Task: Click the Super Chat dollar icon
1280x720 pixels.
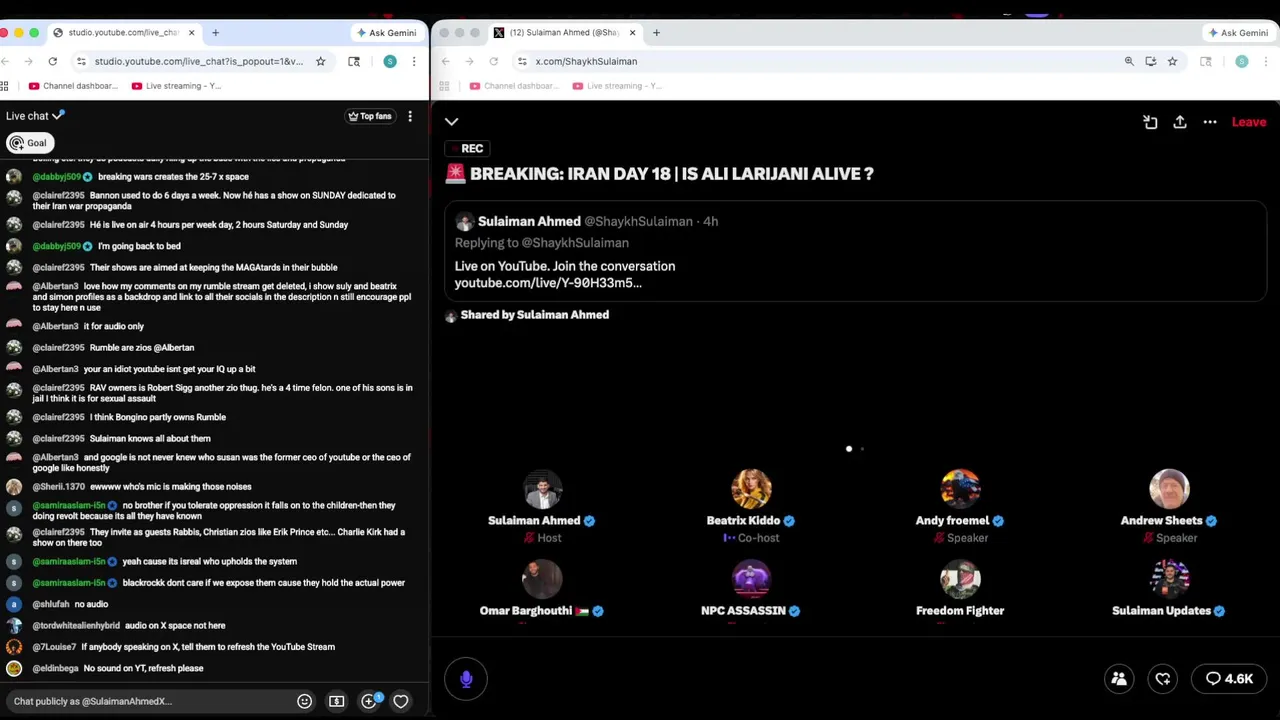Action: pos(337,701)
